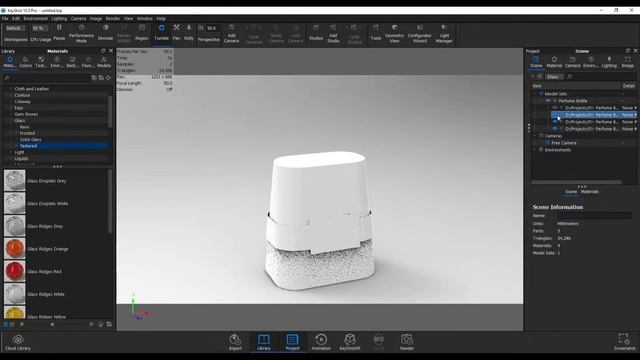This screenshot has width=640, height=360.
Task: Adjust the thumbnail size slider in the library
Action: (x=53, y=324)
